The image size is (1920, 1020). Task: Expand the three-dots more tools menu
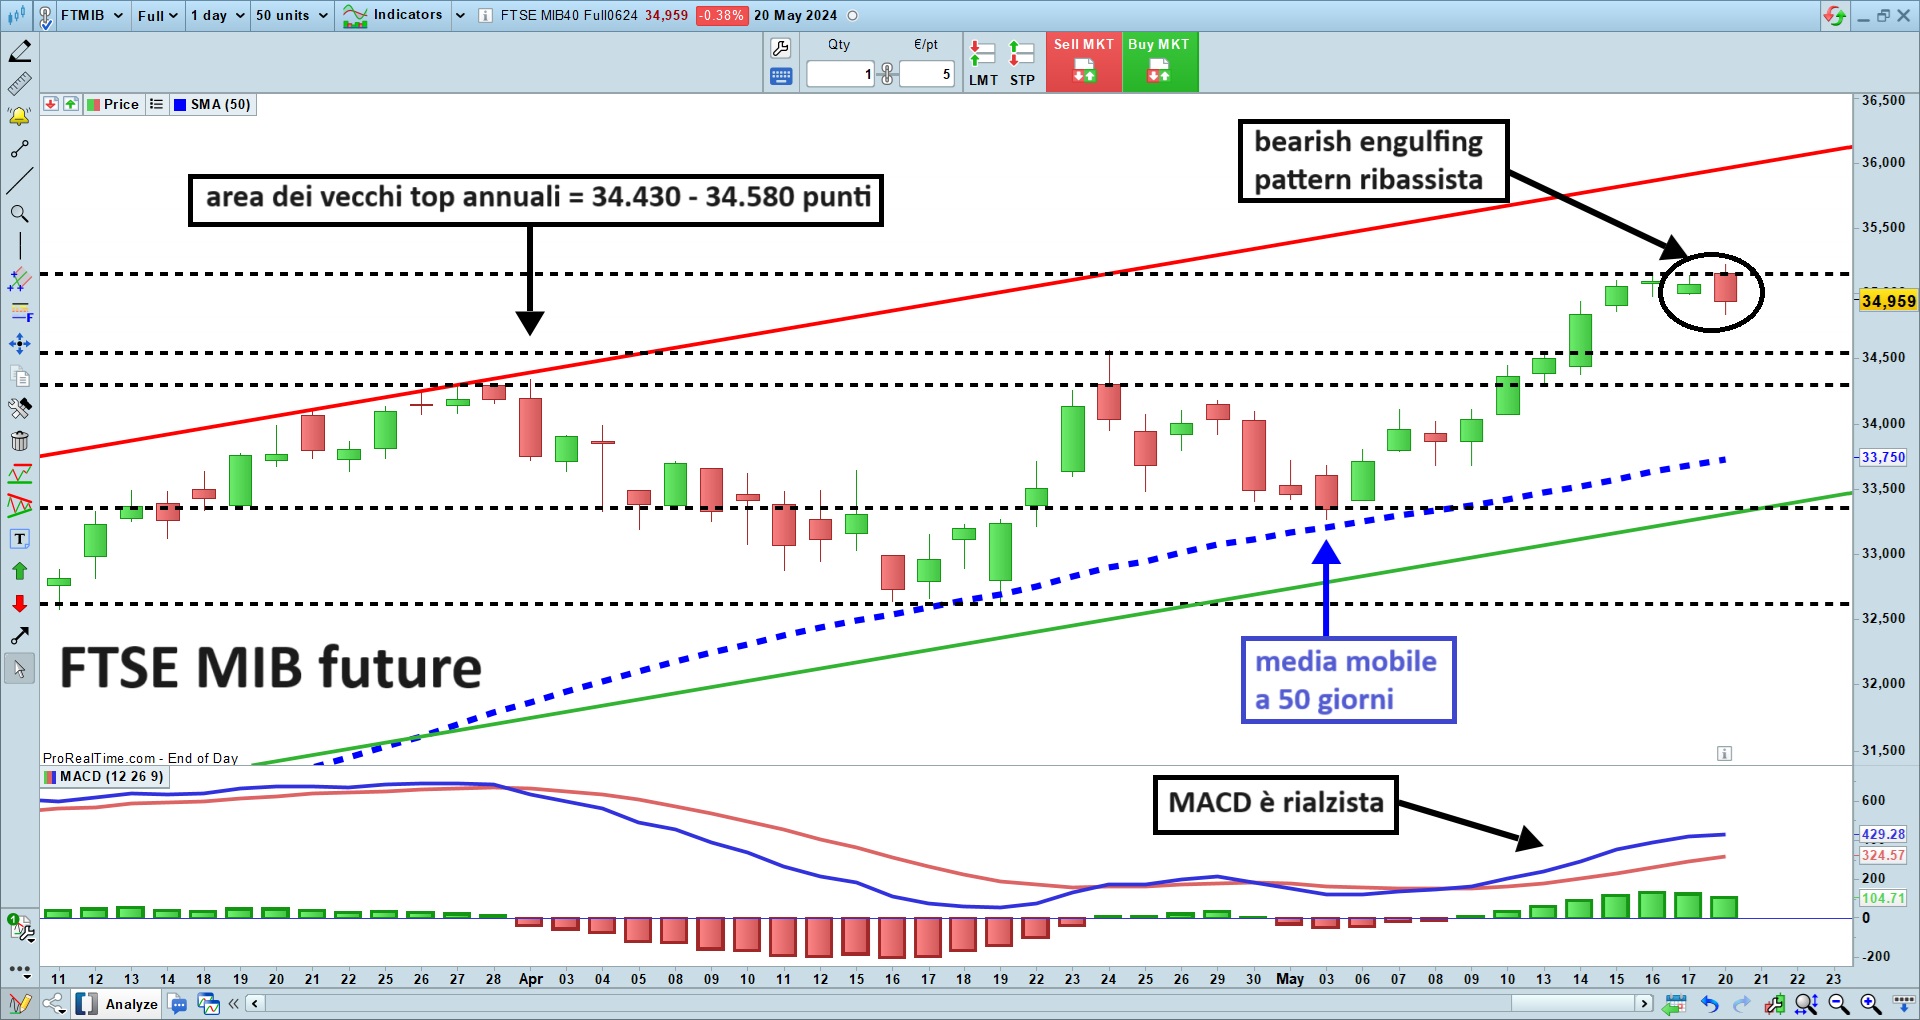tap(20, 969)
